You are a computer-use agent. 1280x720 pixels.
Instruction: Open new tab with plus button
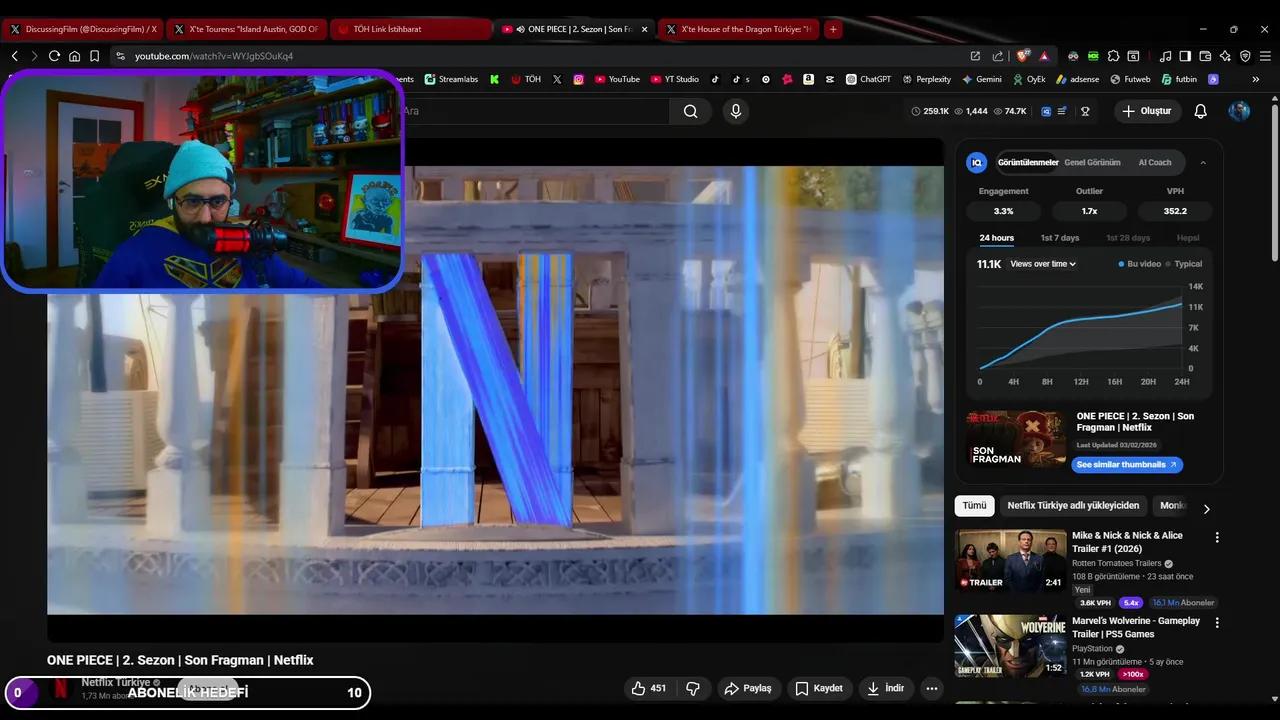click(x=833, y=29)
